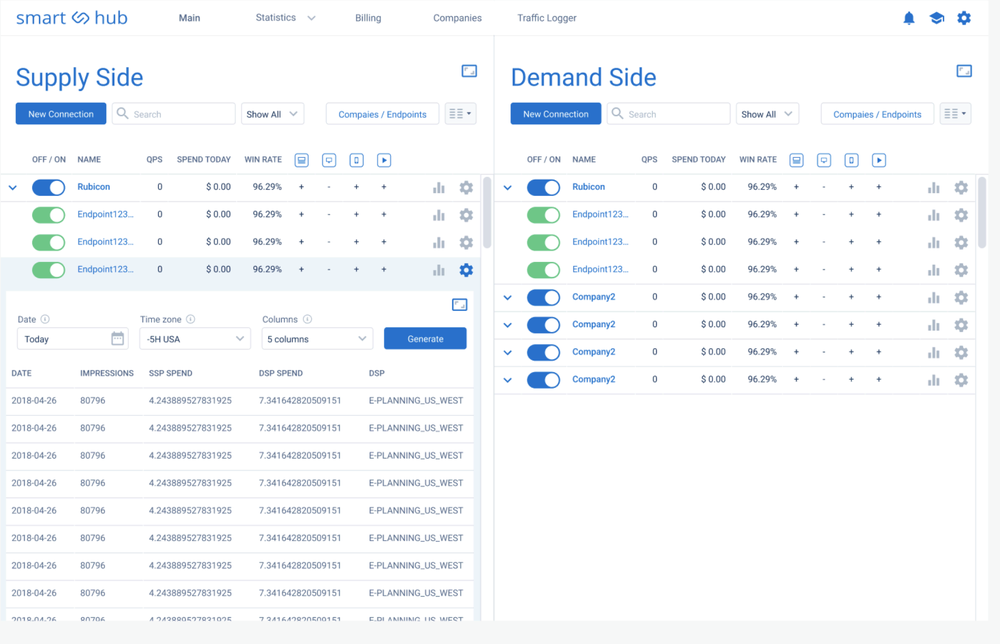Screen dimensions: 1000x644
Task: Click Supply Side Compaies / Endpoints button
Action: click(382, 114)
